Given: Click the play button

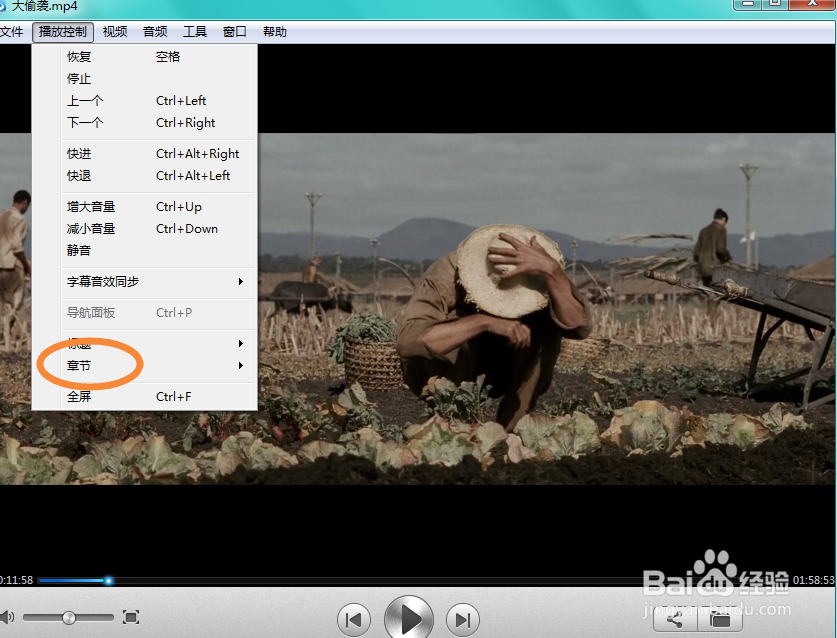Looking at the screenshot, I should click(x=409, y=619).
